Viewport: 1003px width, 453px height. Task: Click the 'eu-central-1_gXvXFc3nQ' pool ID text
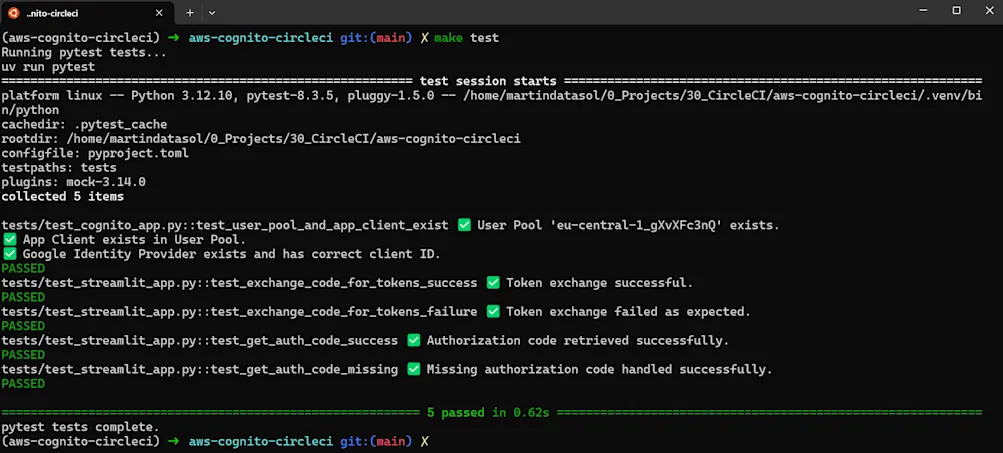638,225
